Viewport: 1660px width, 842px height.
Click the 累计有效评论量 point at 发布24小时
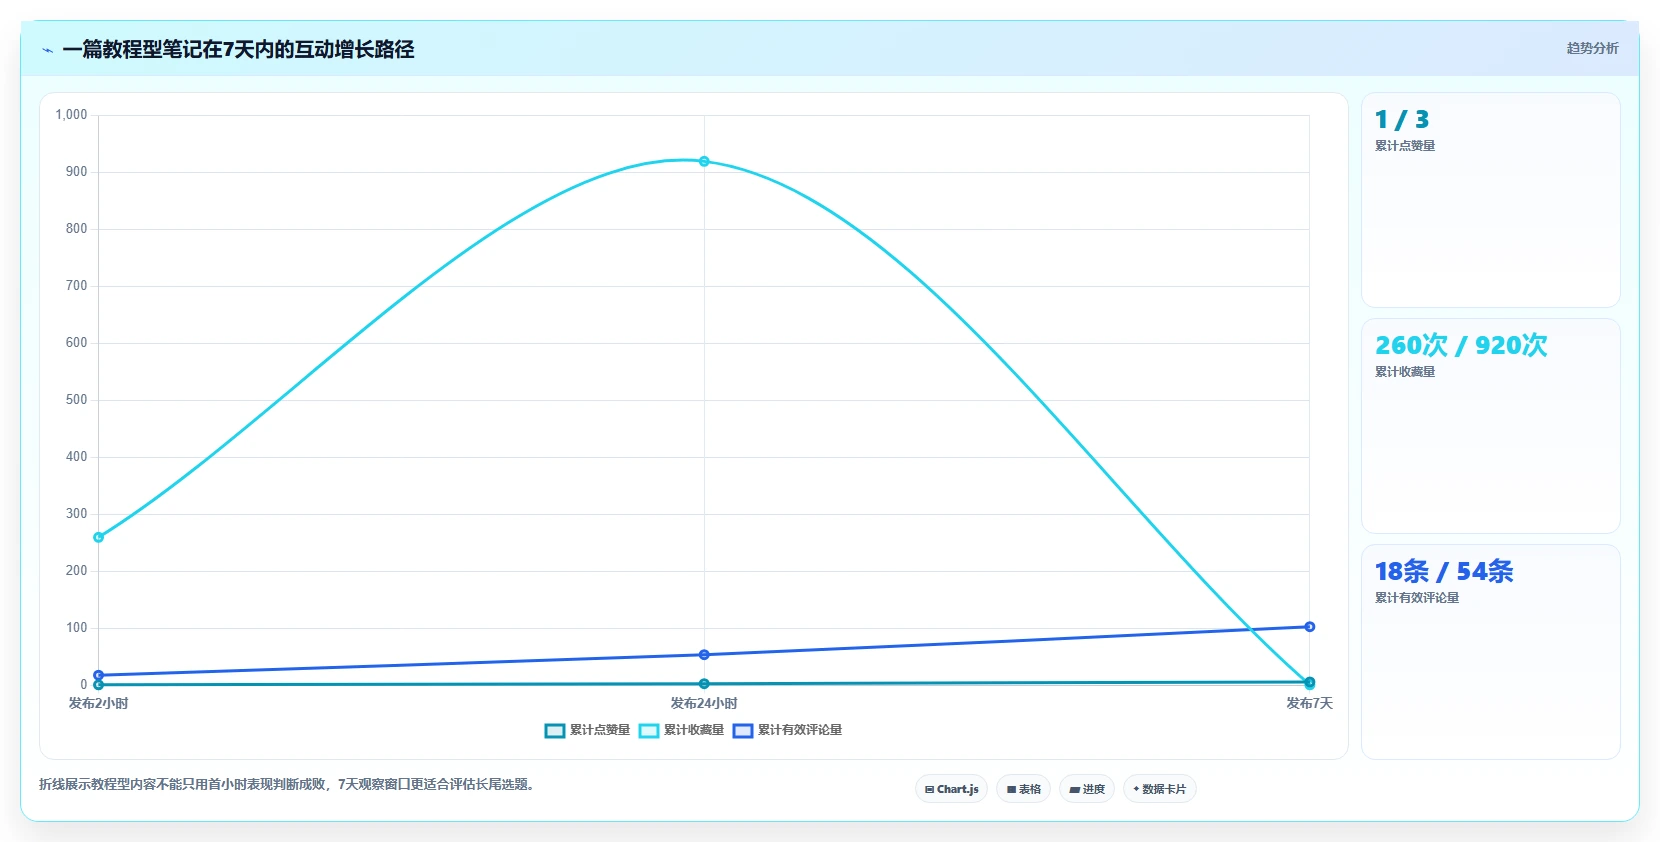[x=704, y=655]
